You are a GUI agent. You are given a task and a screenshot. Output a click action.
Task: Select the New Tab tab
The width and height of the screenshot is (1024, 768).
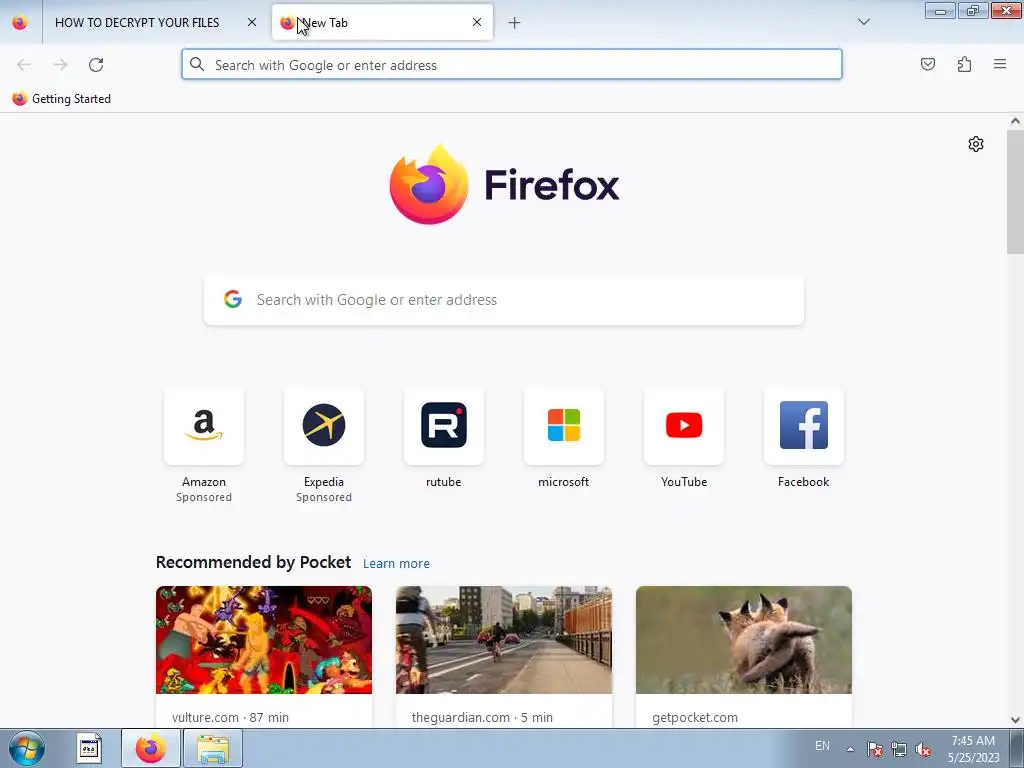point(382,22)
